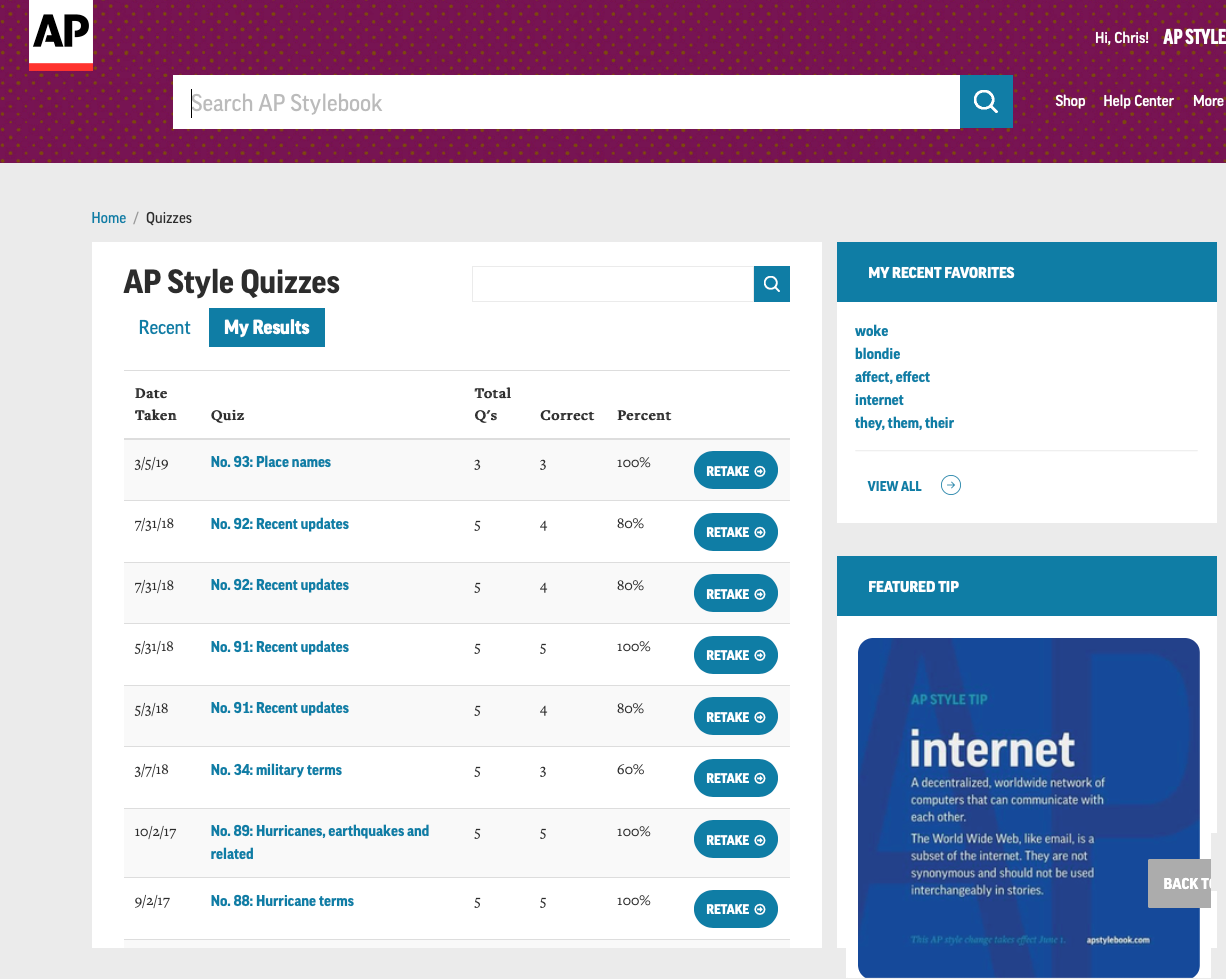Click the View All arrow circle icon
This screenshot has width=1226, height=979.
tap(951, 486)
